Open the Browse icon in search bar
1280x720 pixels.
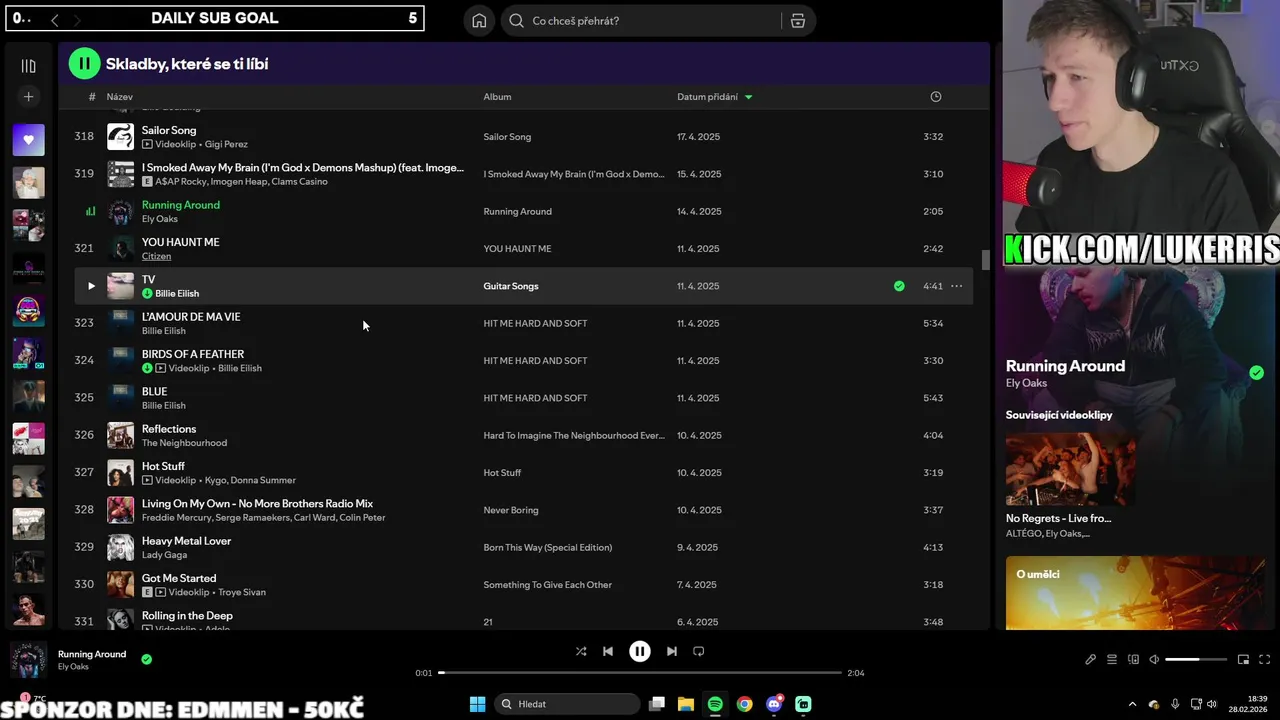pyautogui.click(x=798, y=21)
